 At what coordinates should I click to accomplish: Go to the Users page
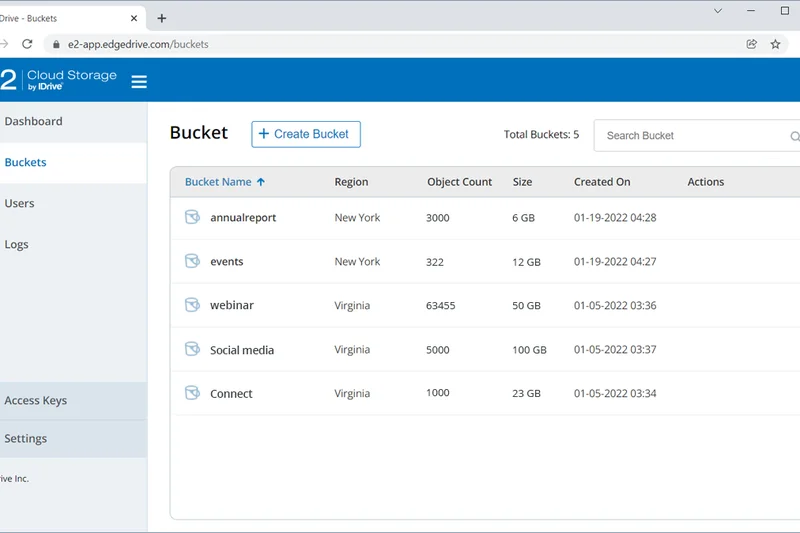20,203
